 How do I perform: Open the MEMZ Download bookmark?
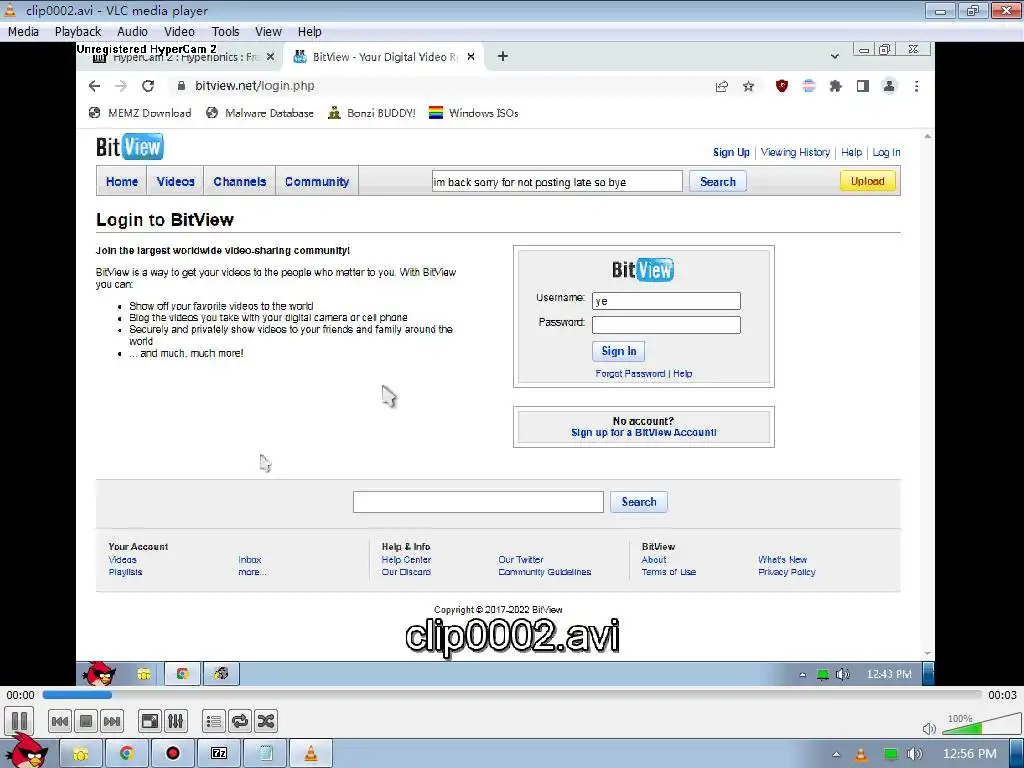pos(140,113)
